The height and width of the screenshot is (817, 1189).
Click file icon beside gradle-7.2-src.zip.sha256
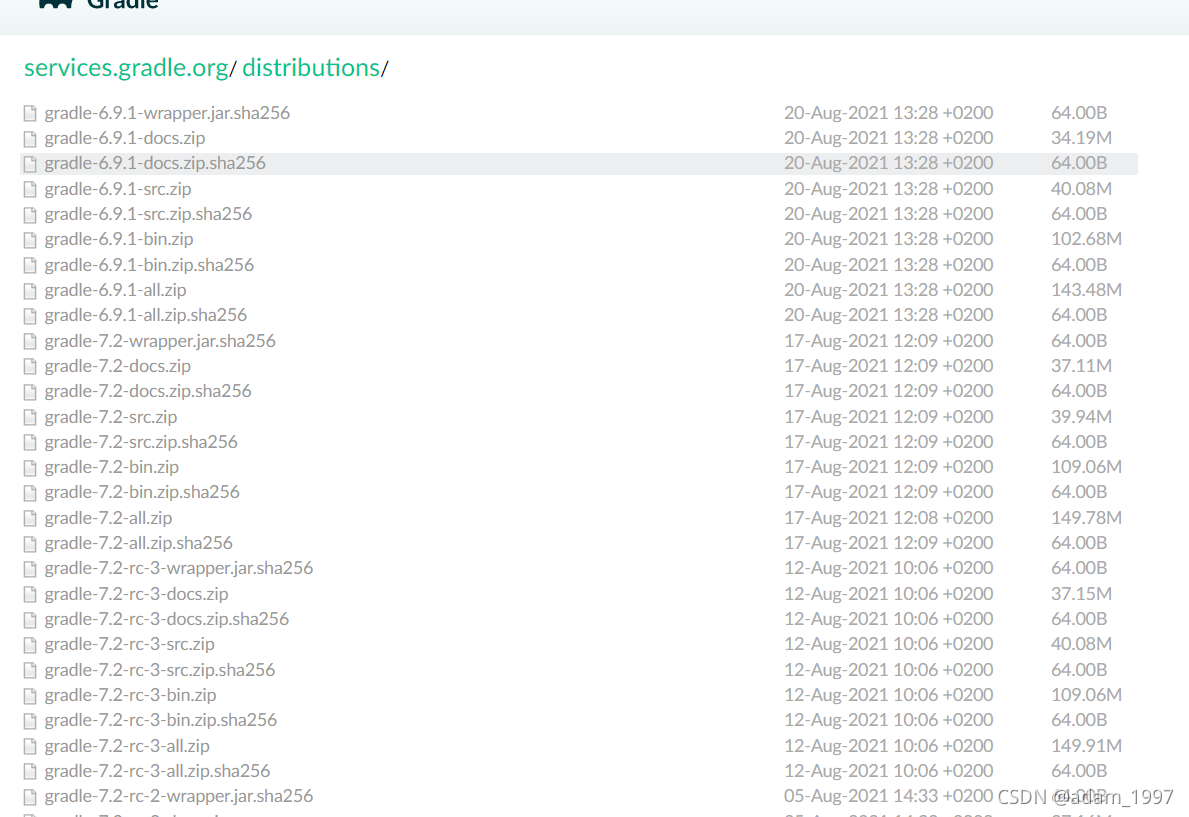[x=30, y=442]
